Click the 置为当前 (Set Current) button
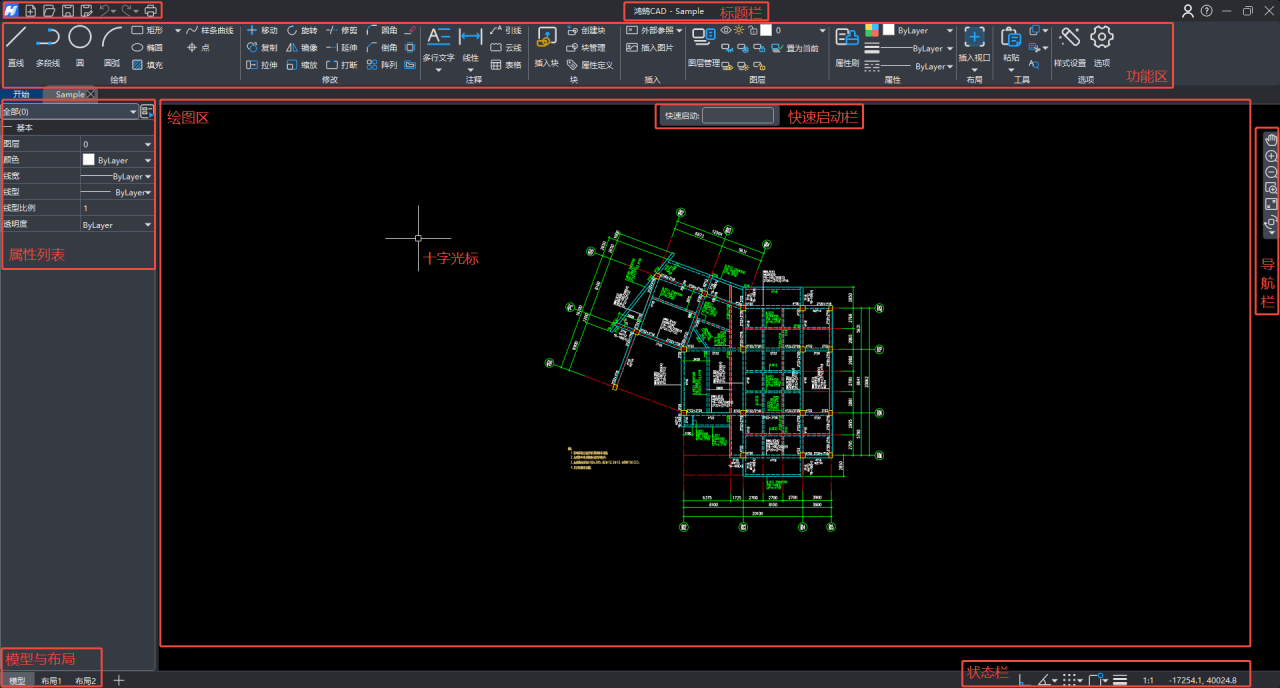The image size is (1280, 688). (x=794, y=48)
